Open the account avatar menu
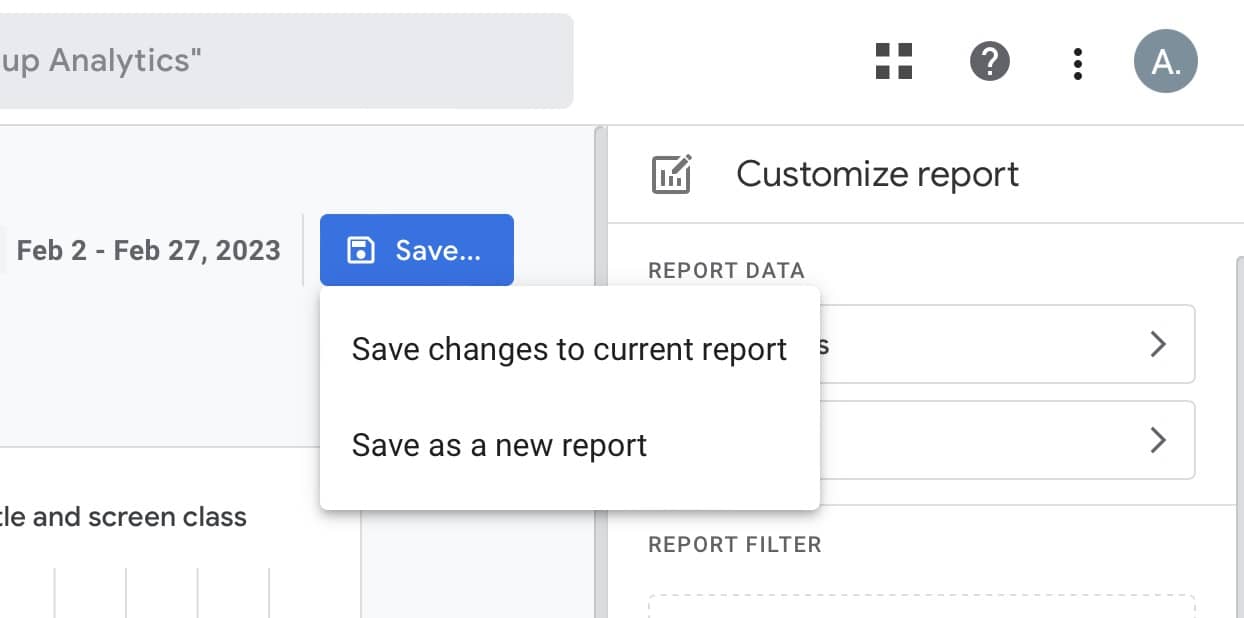The height and width of the screenshot is (618, 1244). click(x=1165, y=61)
